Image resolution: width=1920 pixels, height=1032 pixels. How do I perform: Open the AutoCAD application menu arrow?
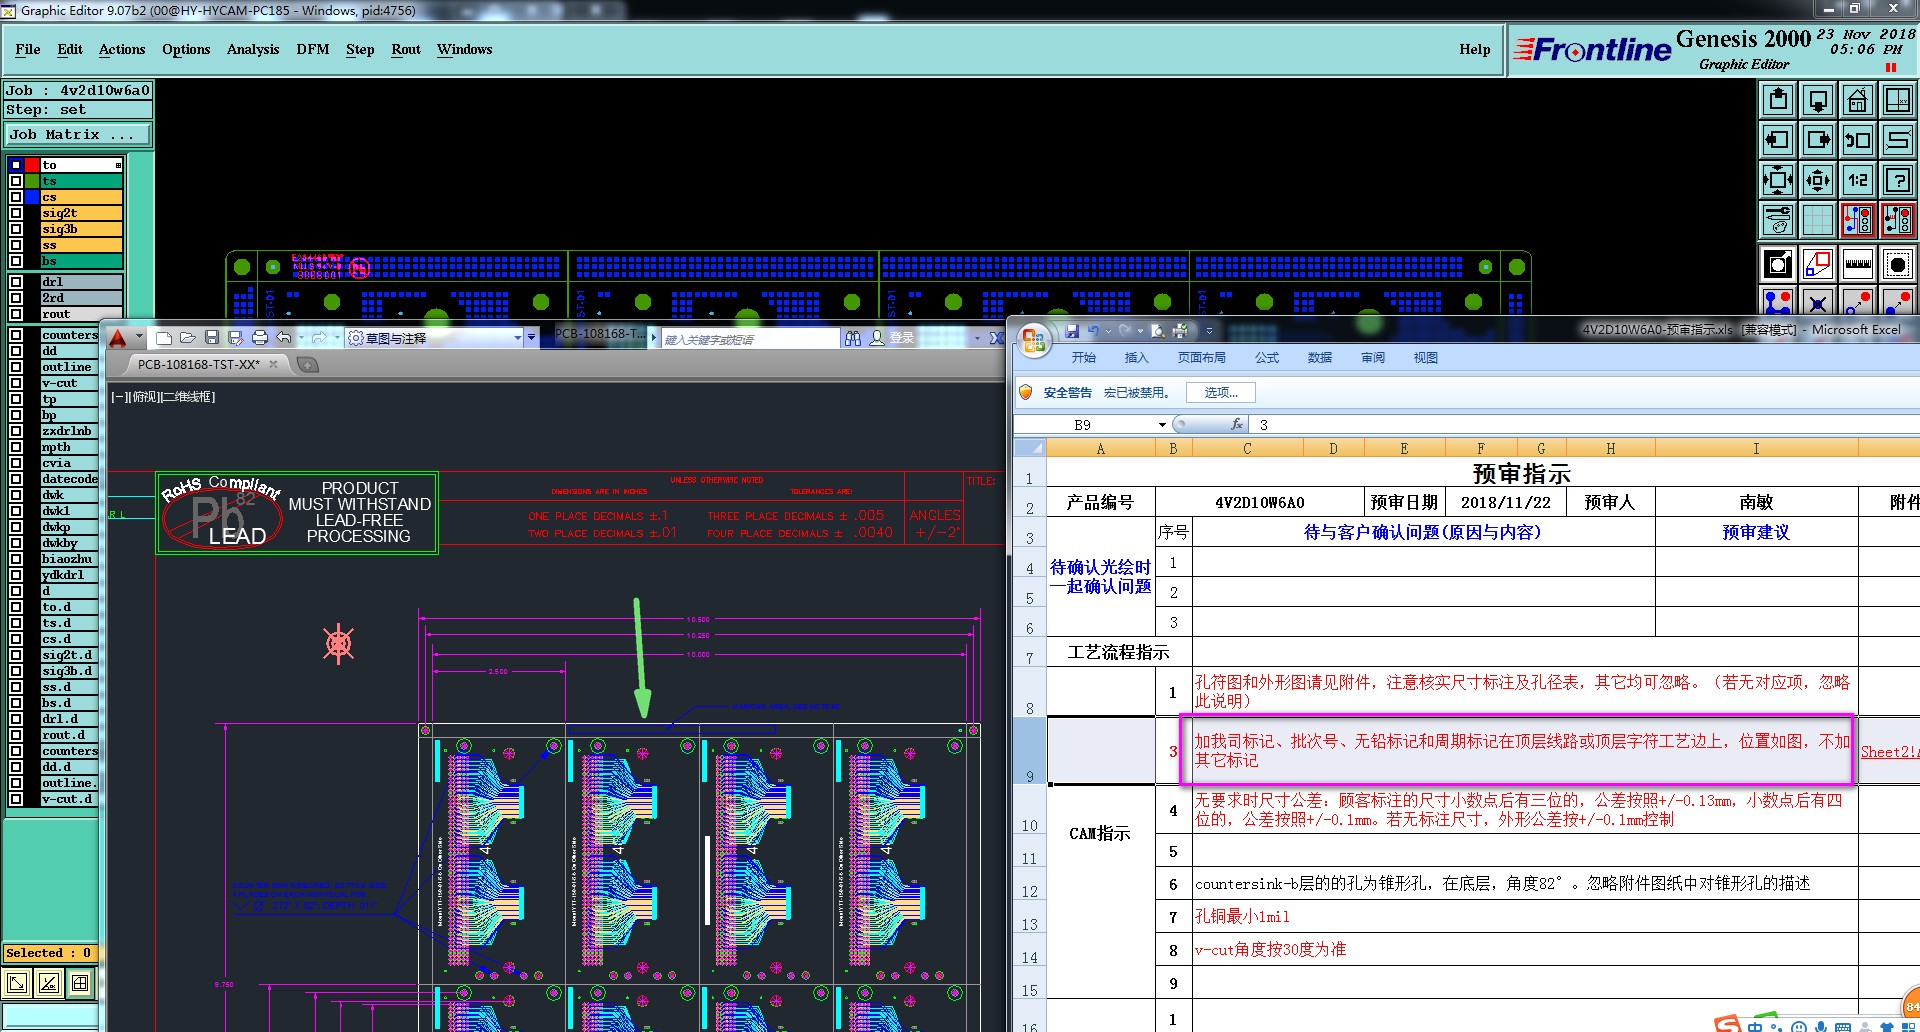(x=139, y=338)
